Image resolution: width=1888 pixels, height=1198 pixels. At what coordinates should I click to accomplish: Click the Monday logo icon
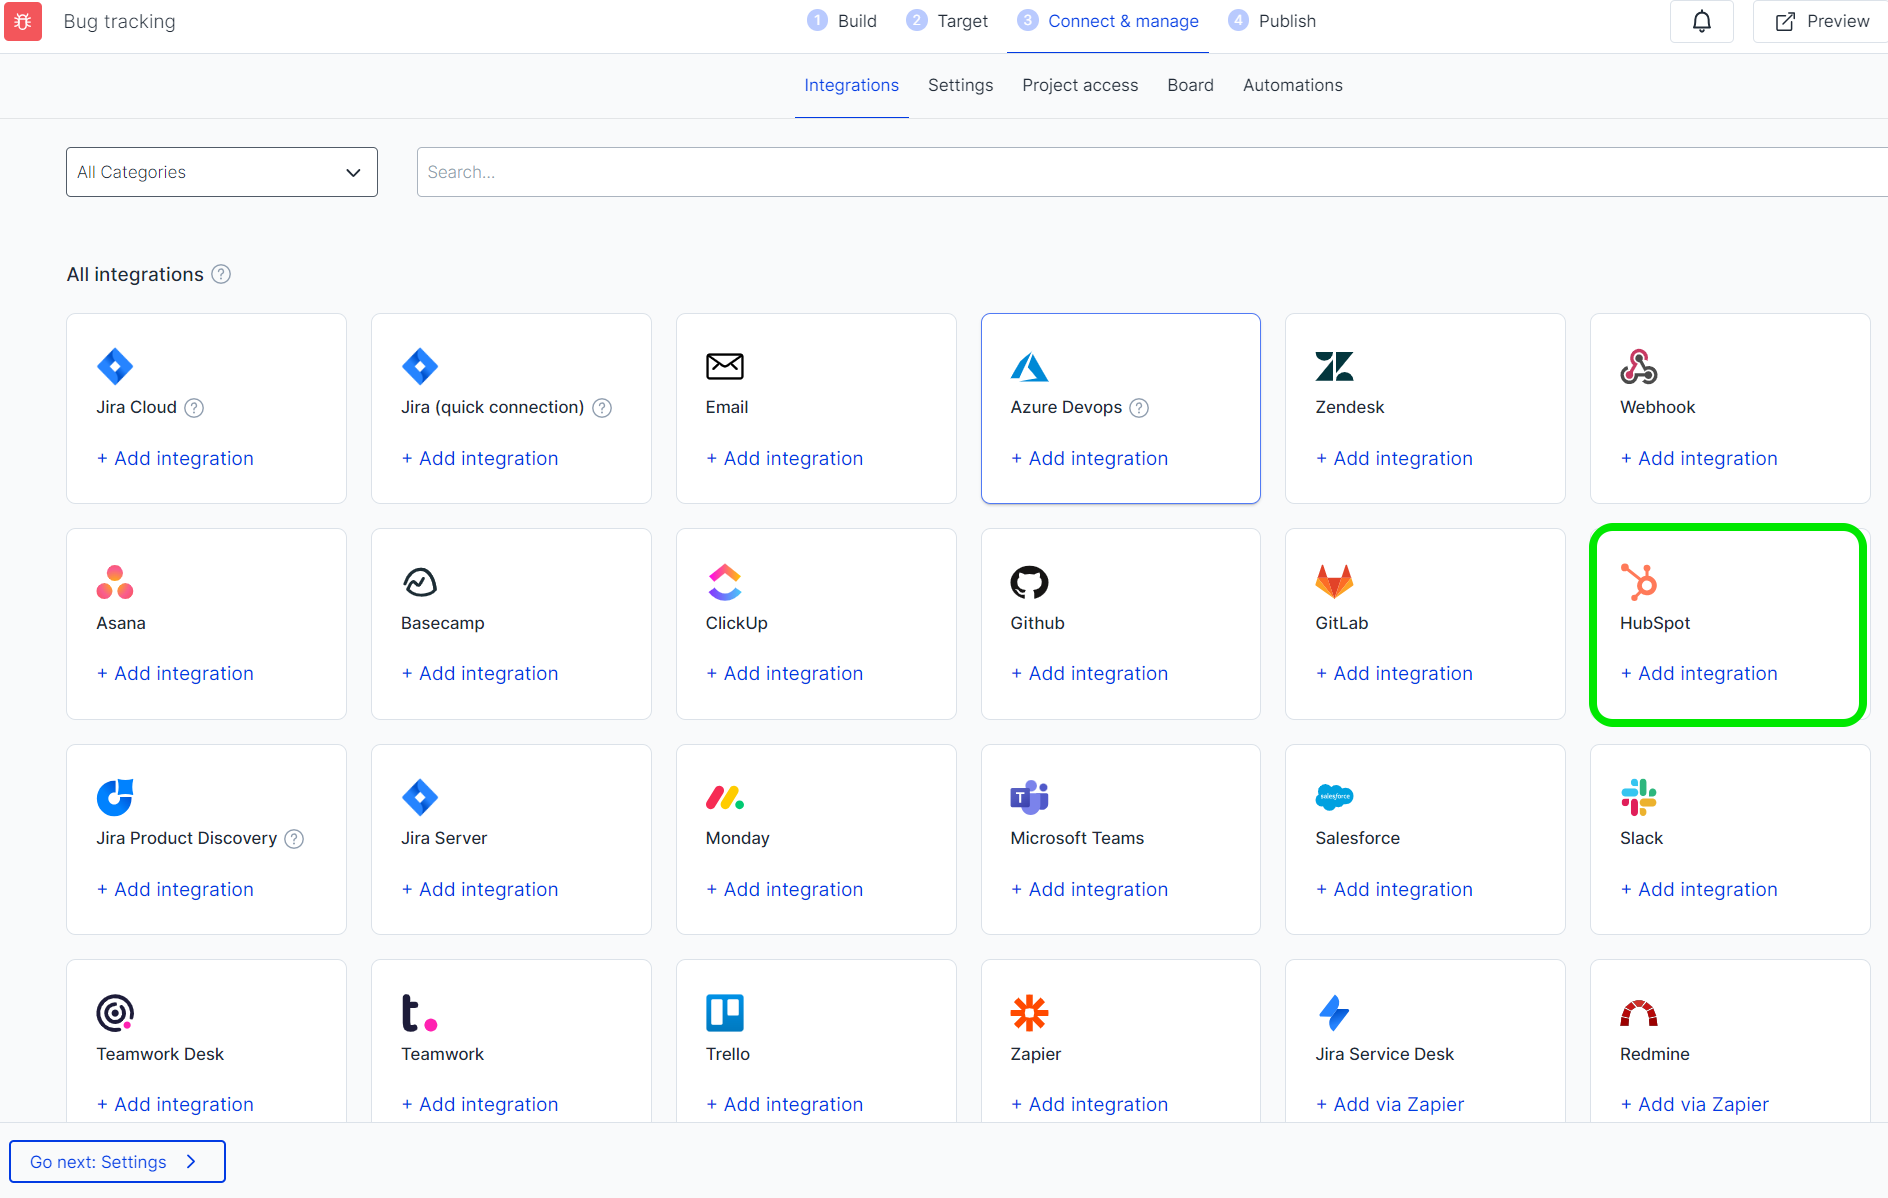(x=725, y=797)
